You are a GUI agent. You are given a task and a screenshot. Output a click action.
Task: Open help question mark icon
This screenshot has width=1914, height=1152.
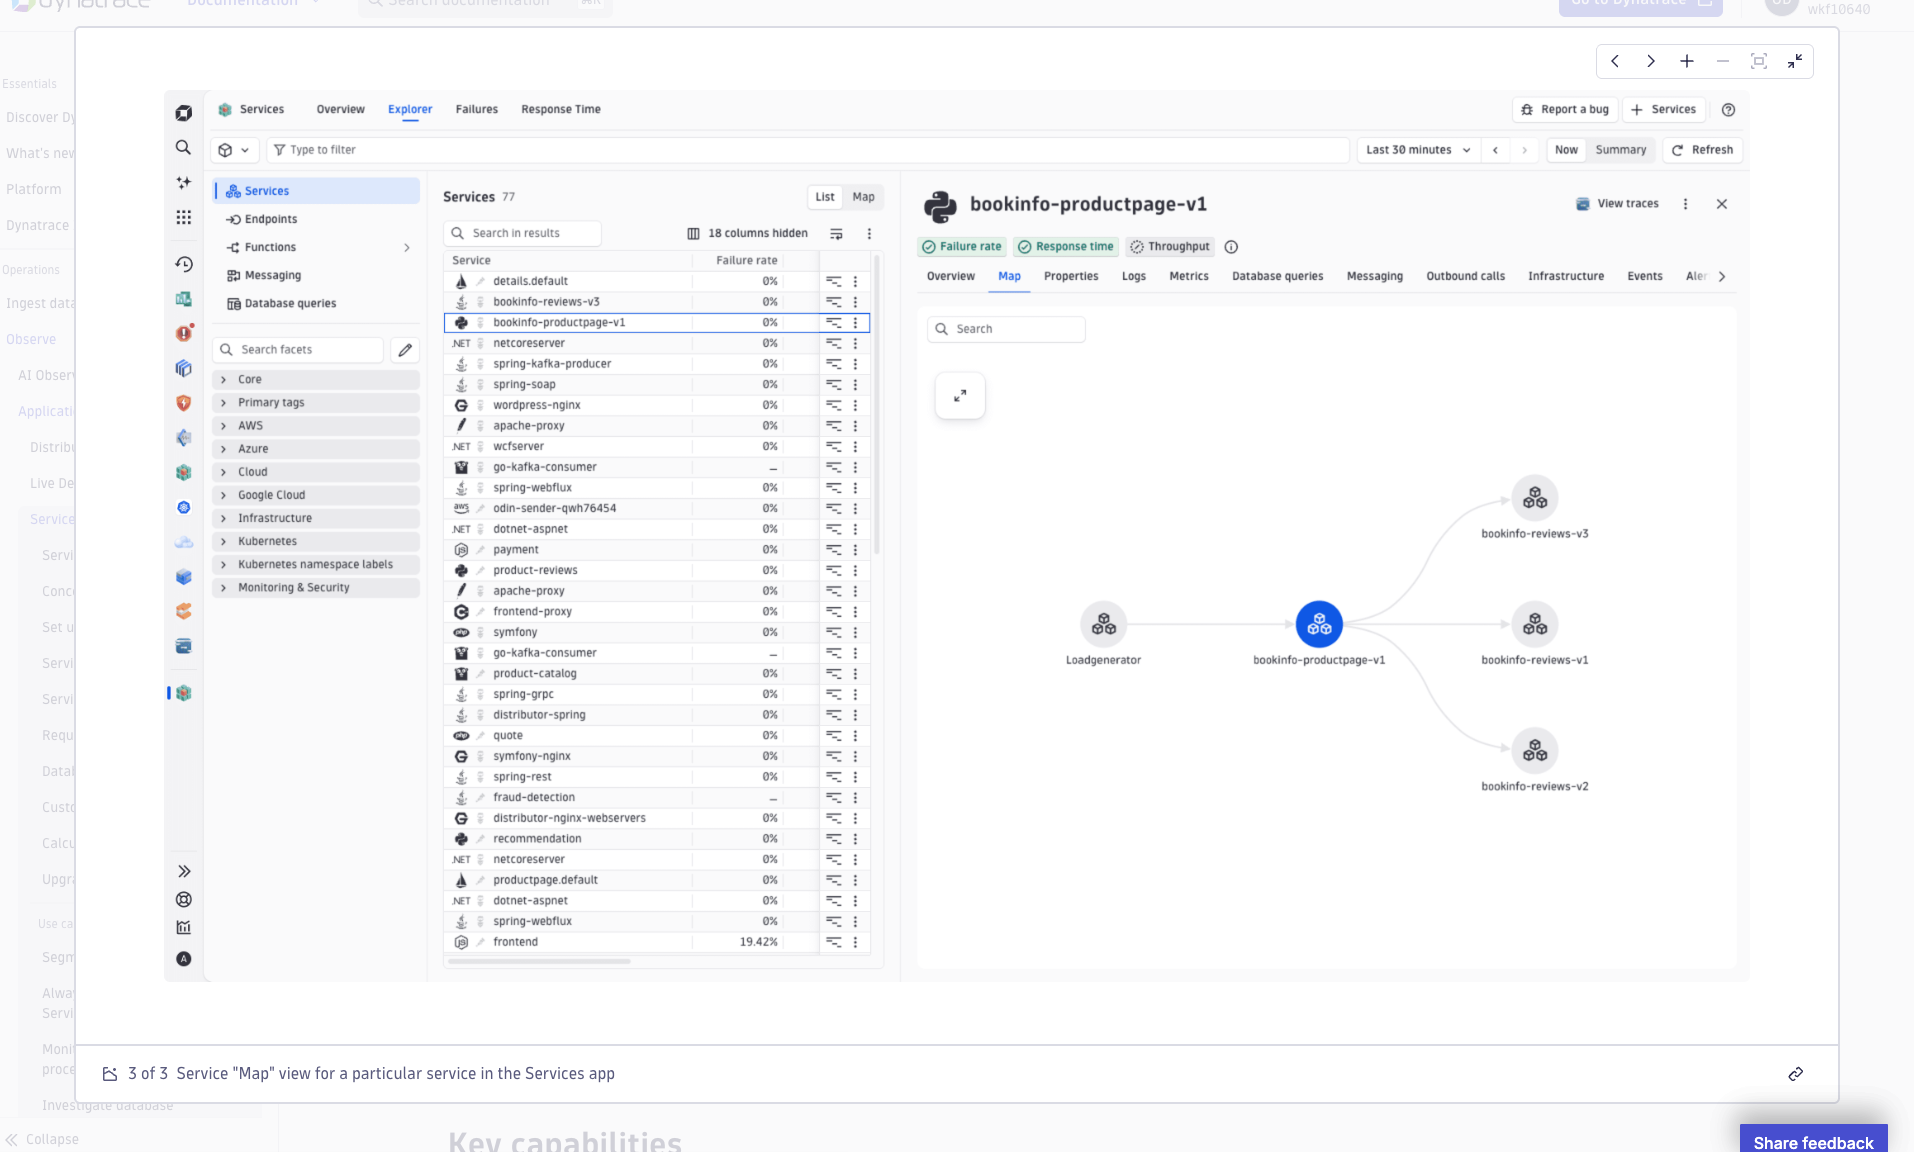[x=1728, y=110]
